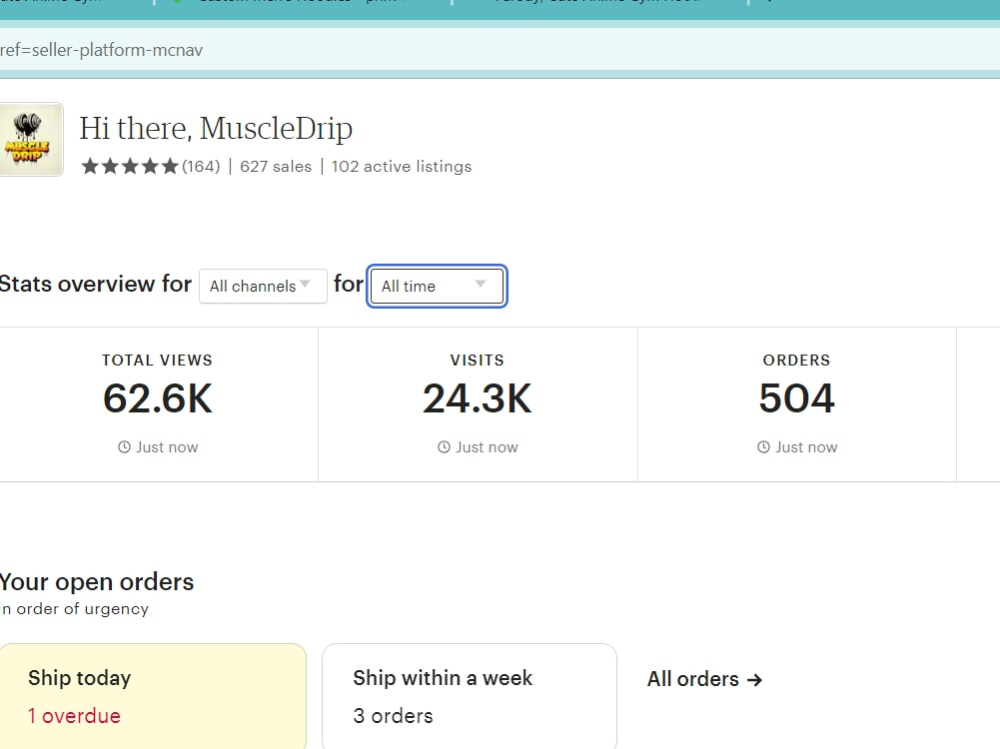The height and width of the screenshot is (749, 1000).
Task: Open the Ship within a week card
Action: [469, 697]
